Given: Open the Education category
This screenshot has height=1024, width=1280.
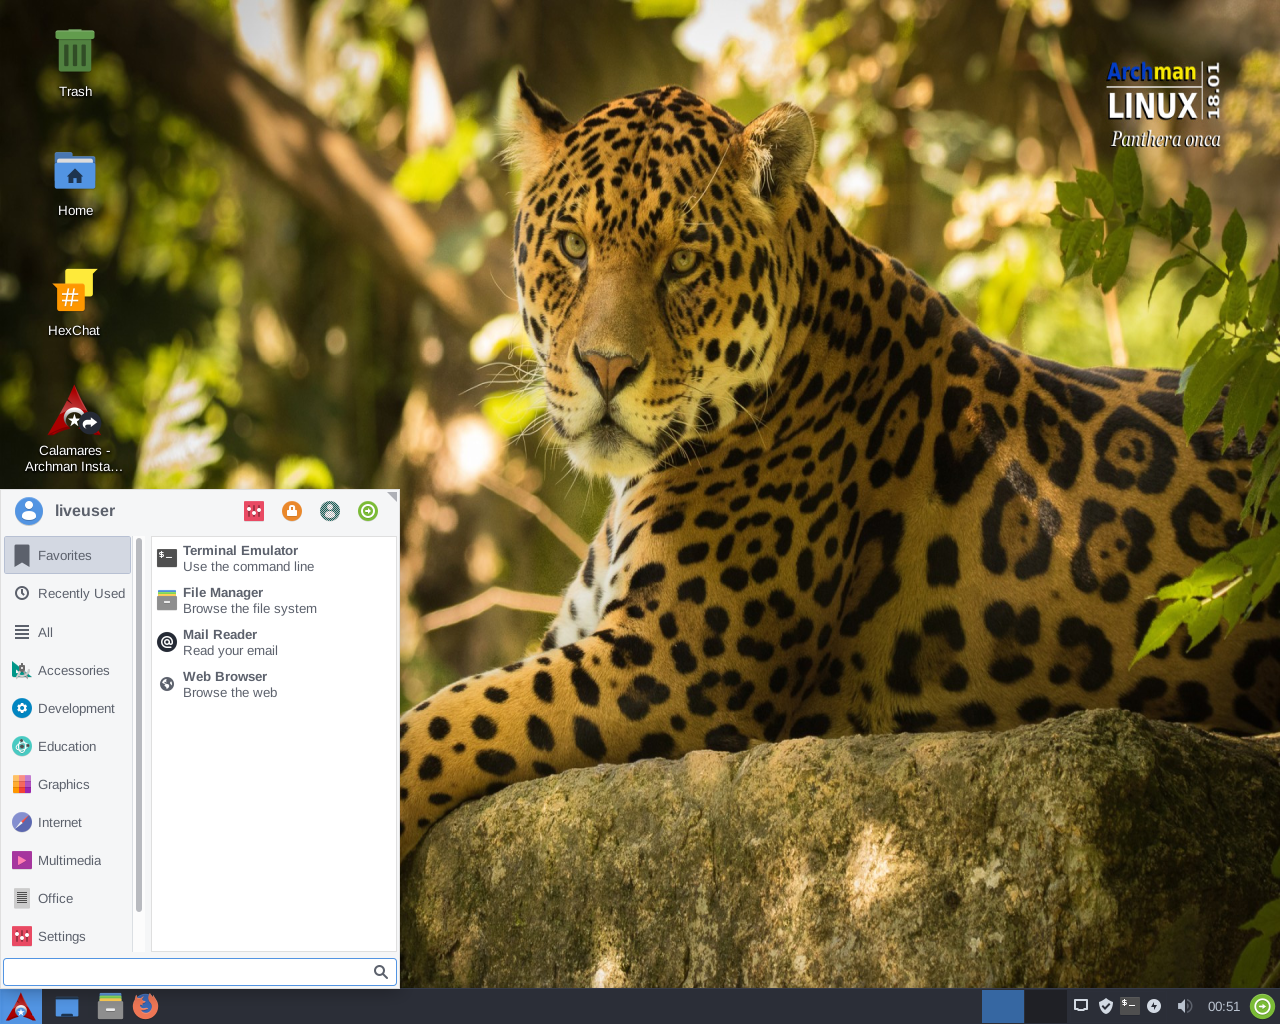Looking at the screenshot, I should tap(68, 746).
